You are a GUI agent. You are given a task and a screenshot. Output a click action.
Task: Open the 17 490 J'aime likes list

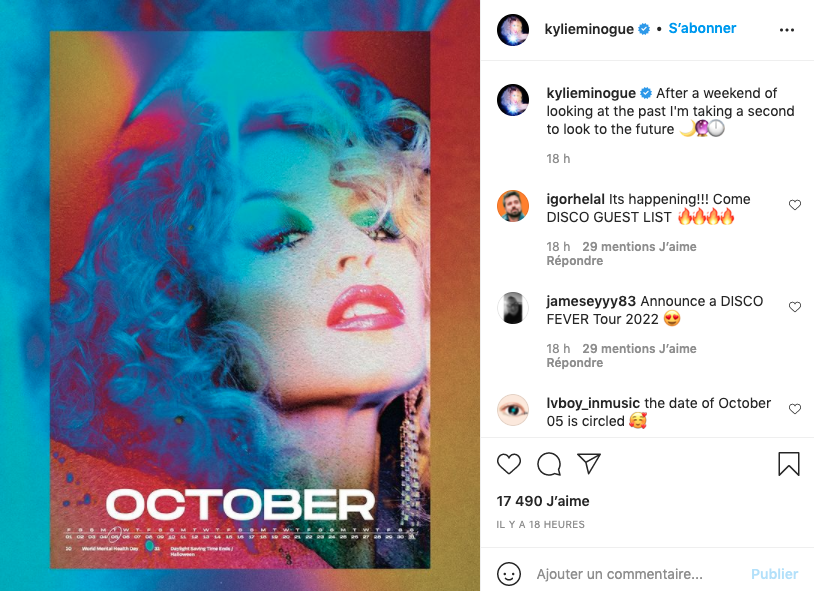pyautogui.click(x=543, y=501)
